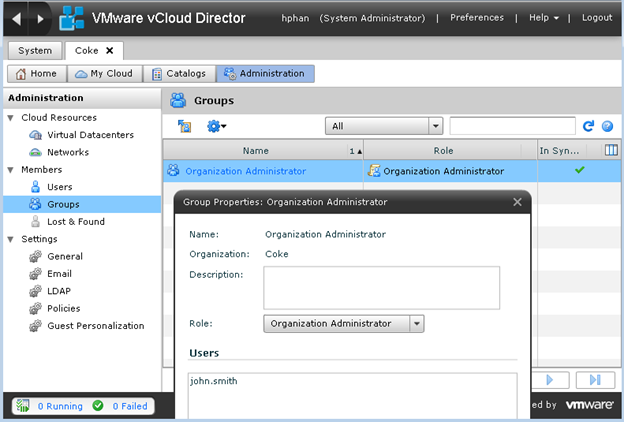Click in the Description text box

click(x=381, y=287)
